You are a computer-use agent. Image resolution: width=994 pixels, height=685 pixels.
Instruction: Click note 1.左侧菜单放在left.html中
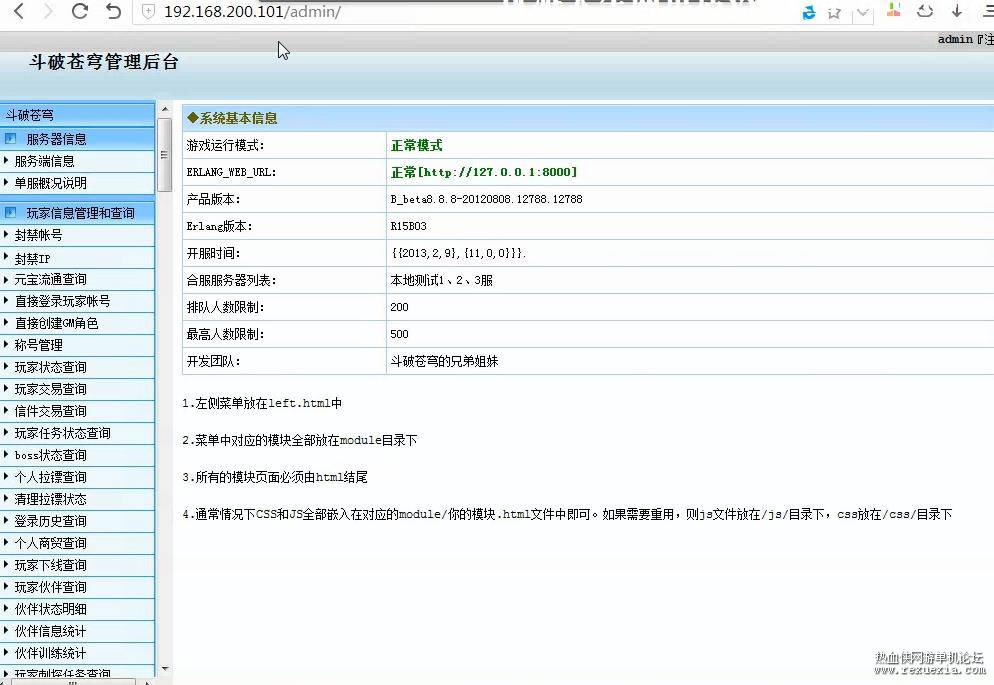[262, 403]
